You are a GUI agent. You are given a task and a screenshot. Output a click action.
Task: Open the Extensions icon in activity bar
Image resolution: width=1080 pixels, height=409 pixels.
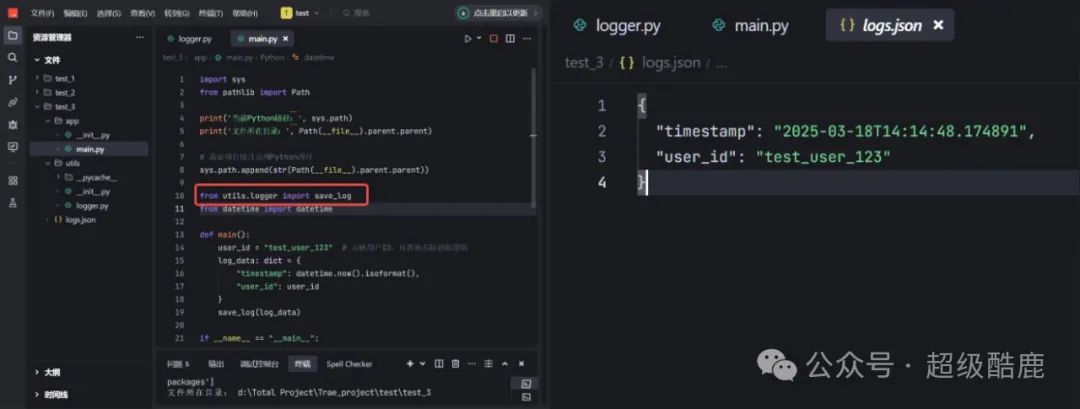click(13, 180)
